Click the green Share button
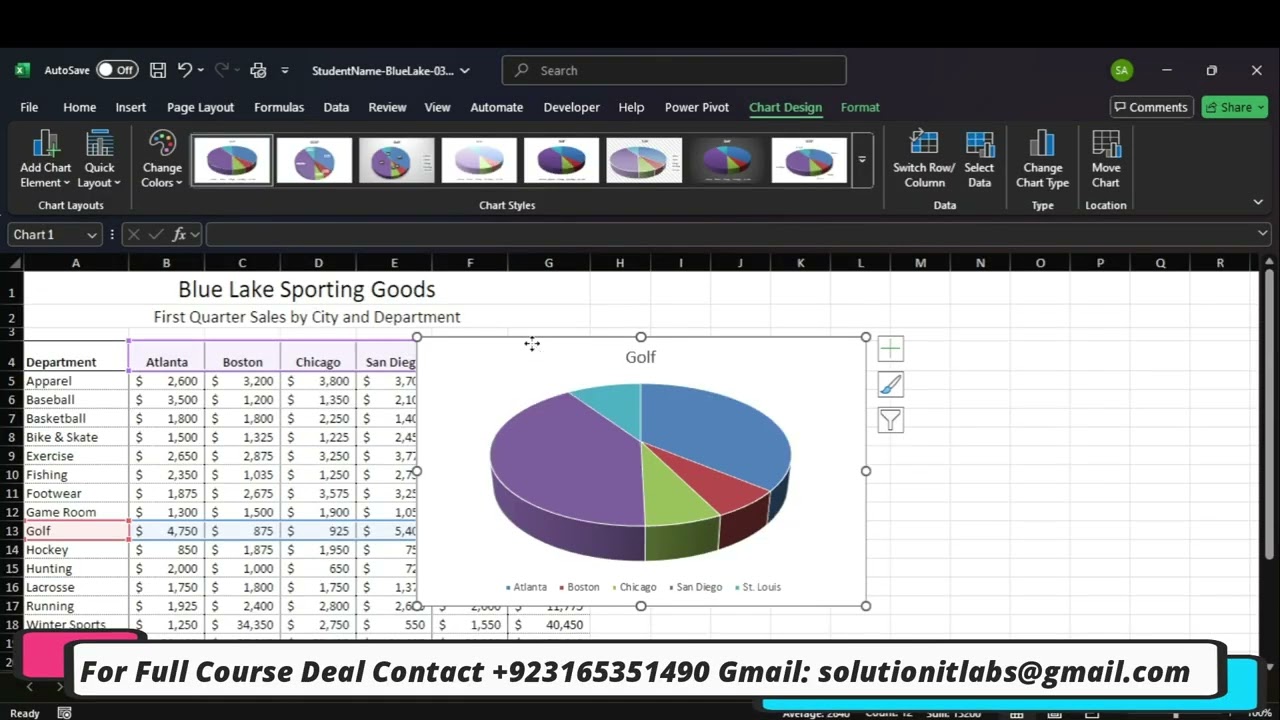This screenshot has height=720, width=1280. click(x=1235, y=107)
